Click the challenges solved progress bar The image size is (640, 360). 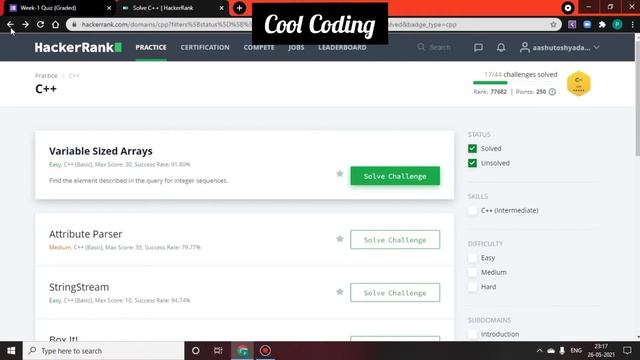click(x=515, y=83)
